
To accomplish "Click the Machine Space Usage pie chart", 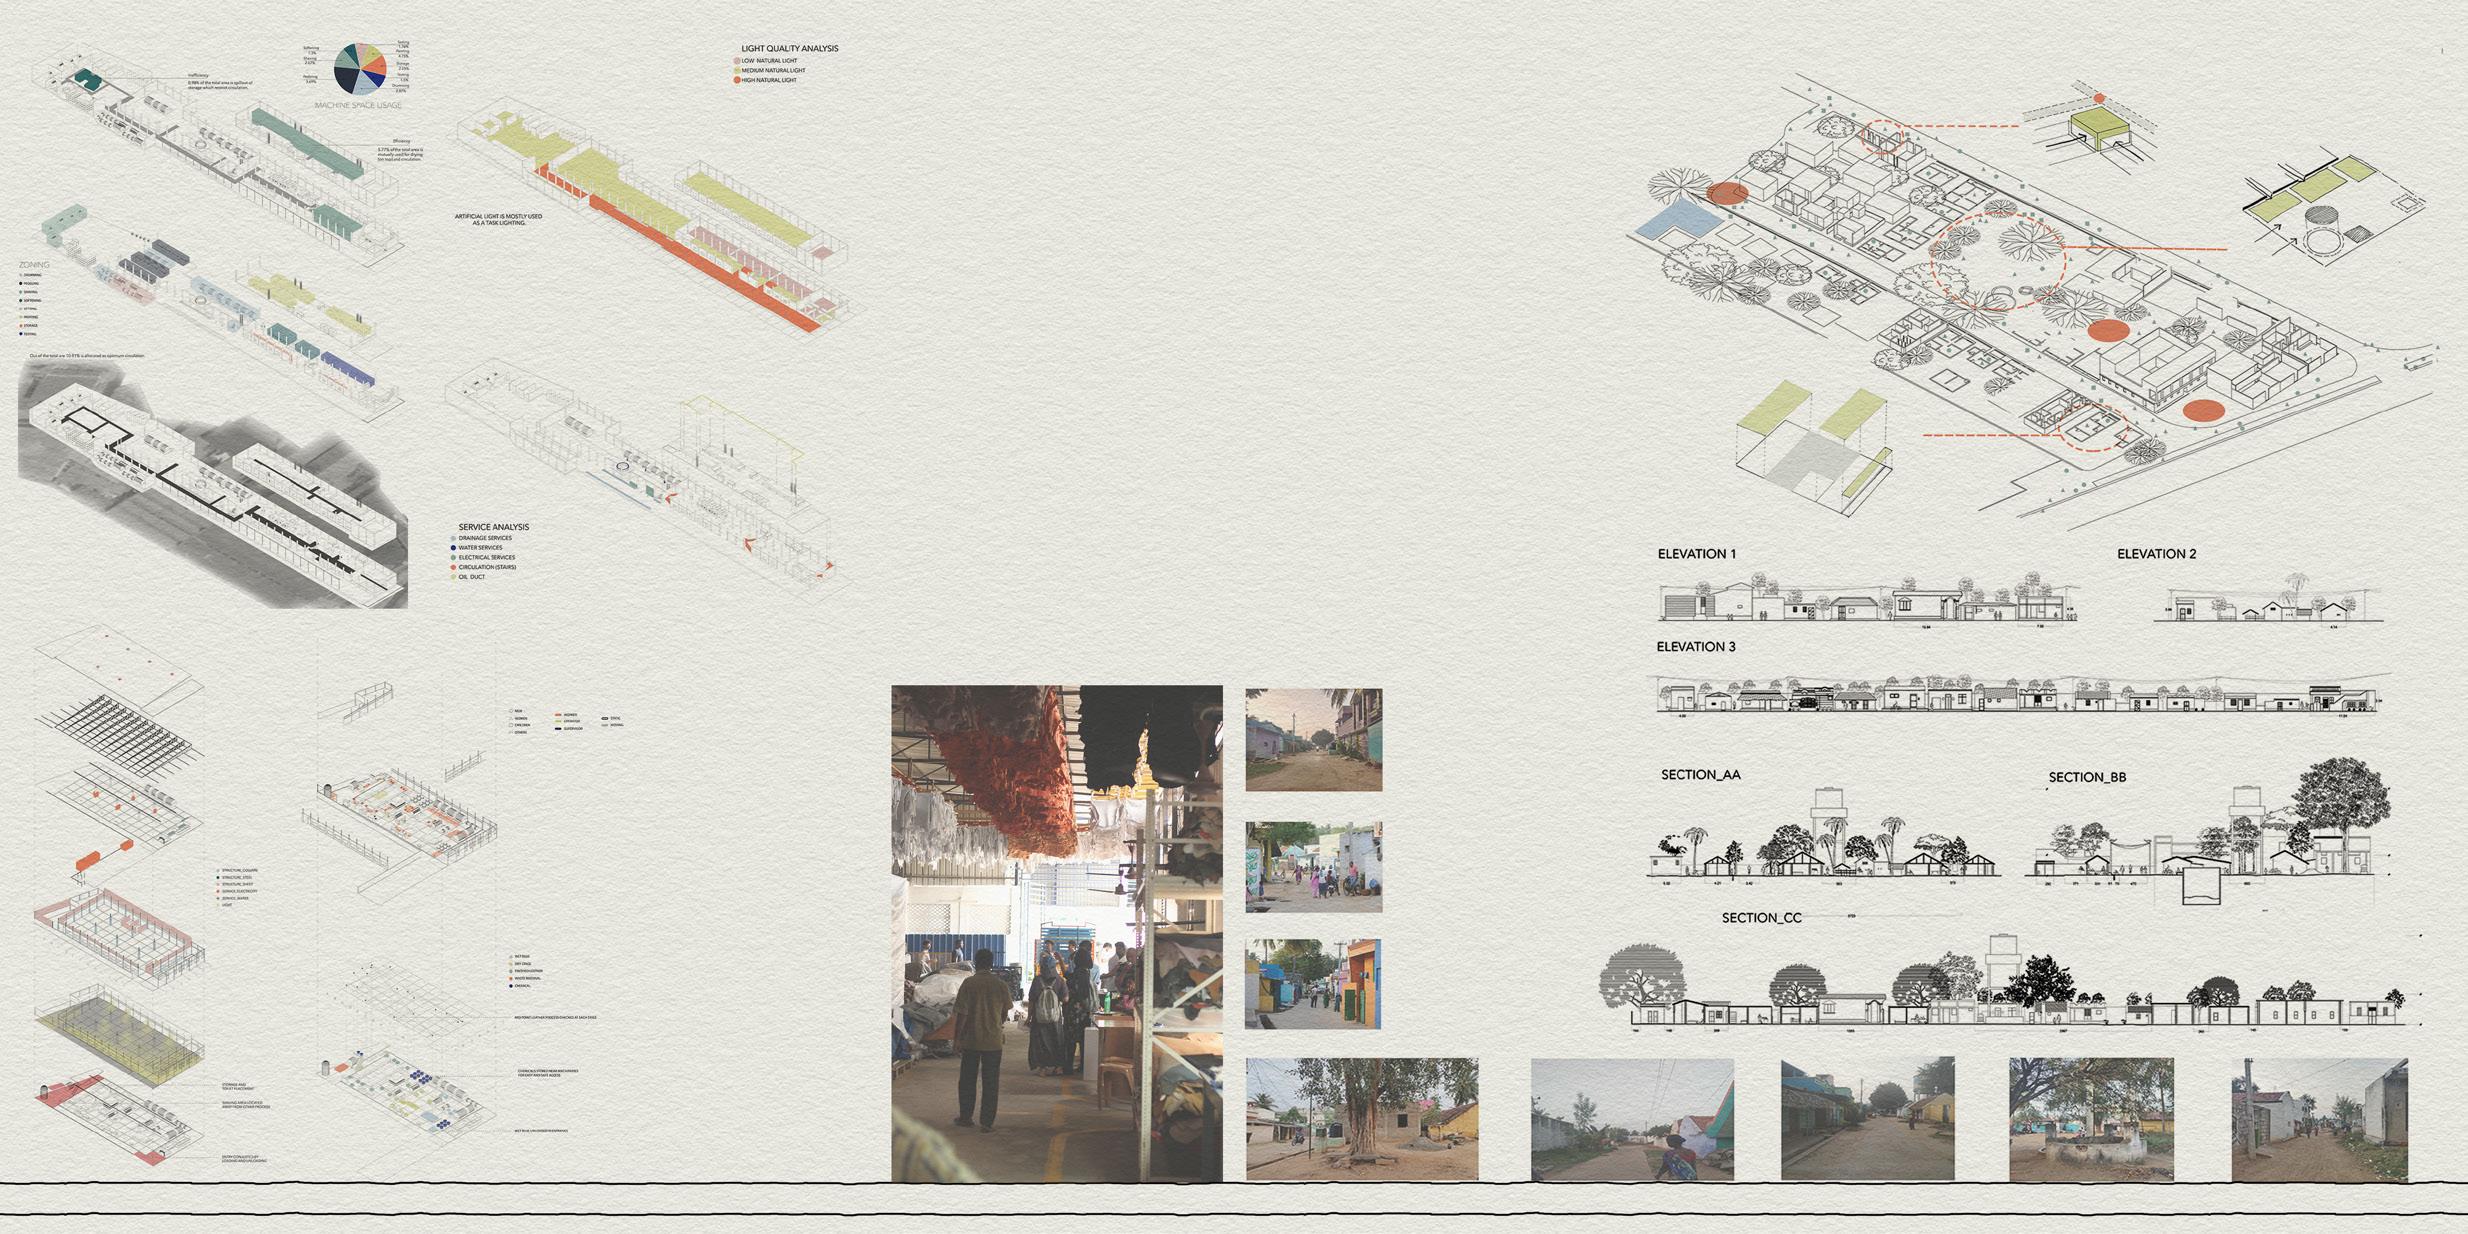I will (360, 70).
